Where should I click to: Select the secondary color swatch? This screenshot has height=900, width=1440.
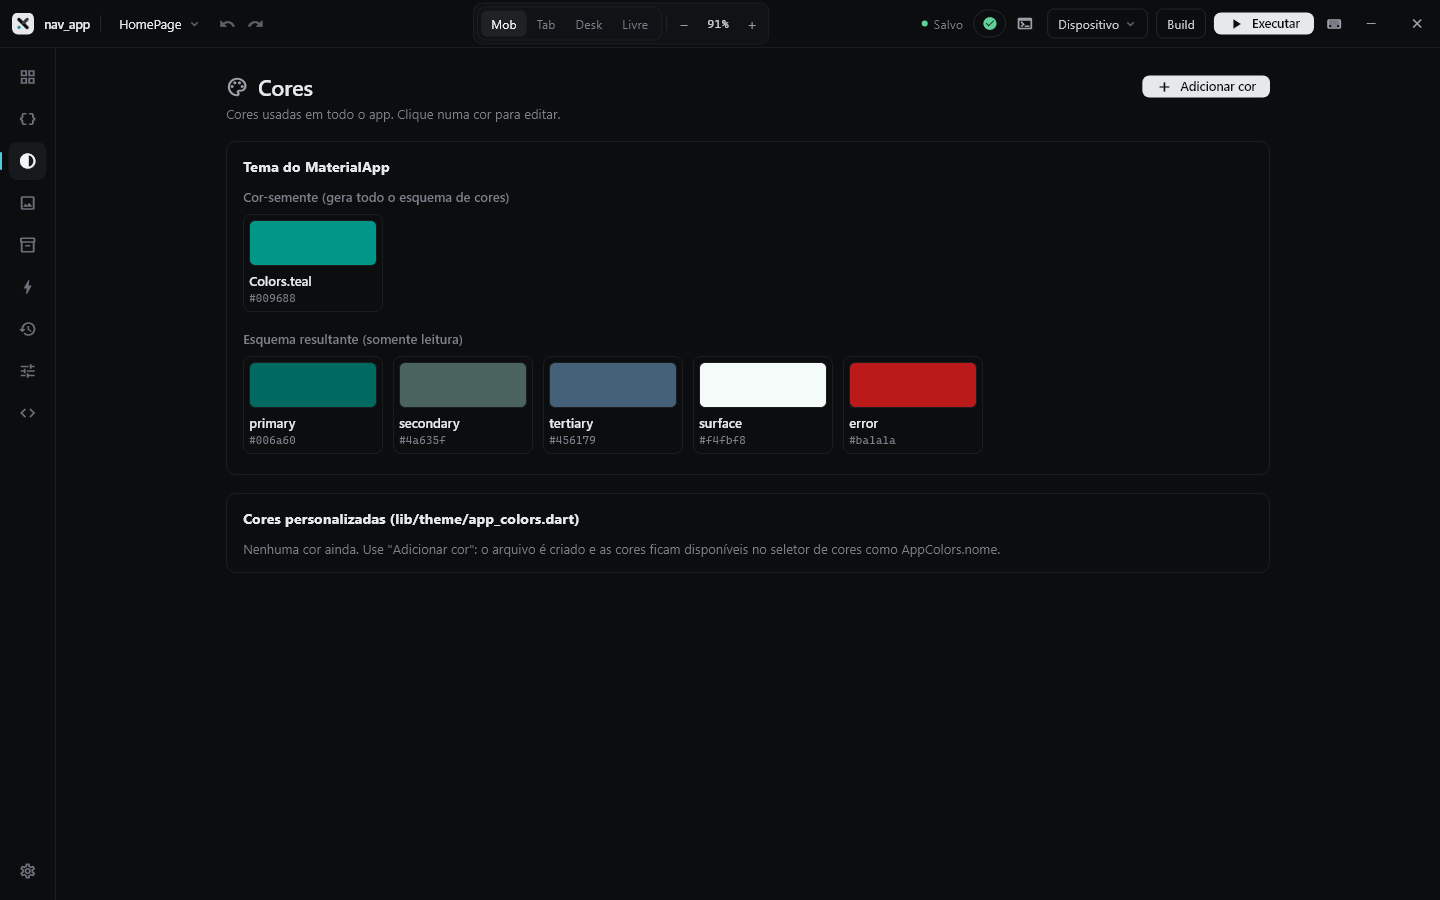pos(463,405)
